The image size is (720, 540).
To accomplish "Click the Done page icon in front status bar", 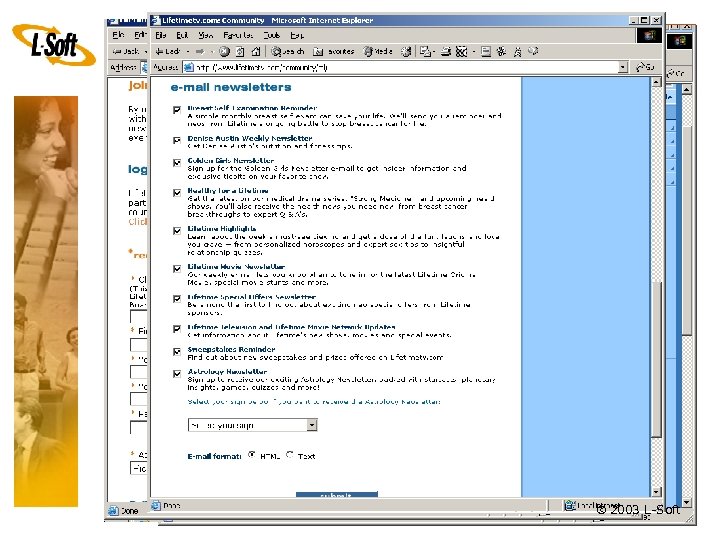I will click(156, 506).
